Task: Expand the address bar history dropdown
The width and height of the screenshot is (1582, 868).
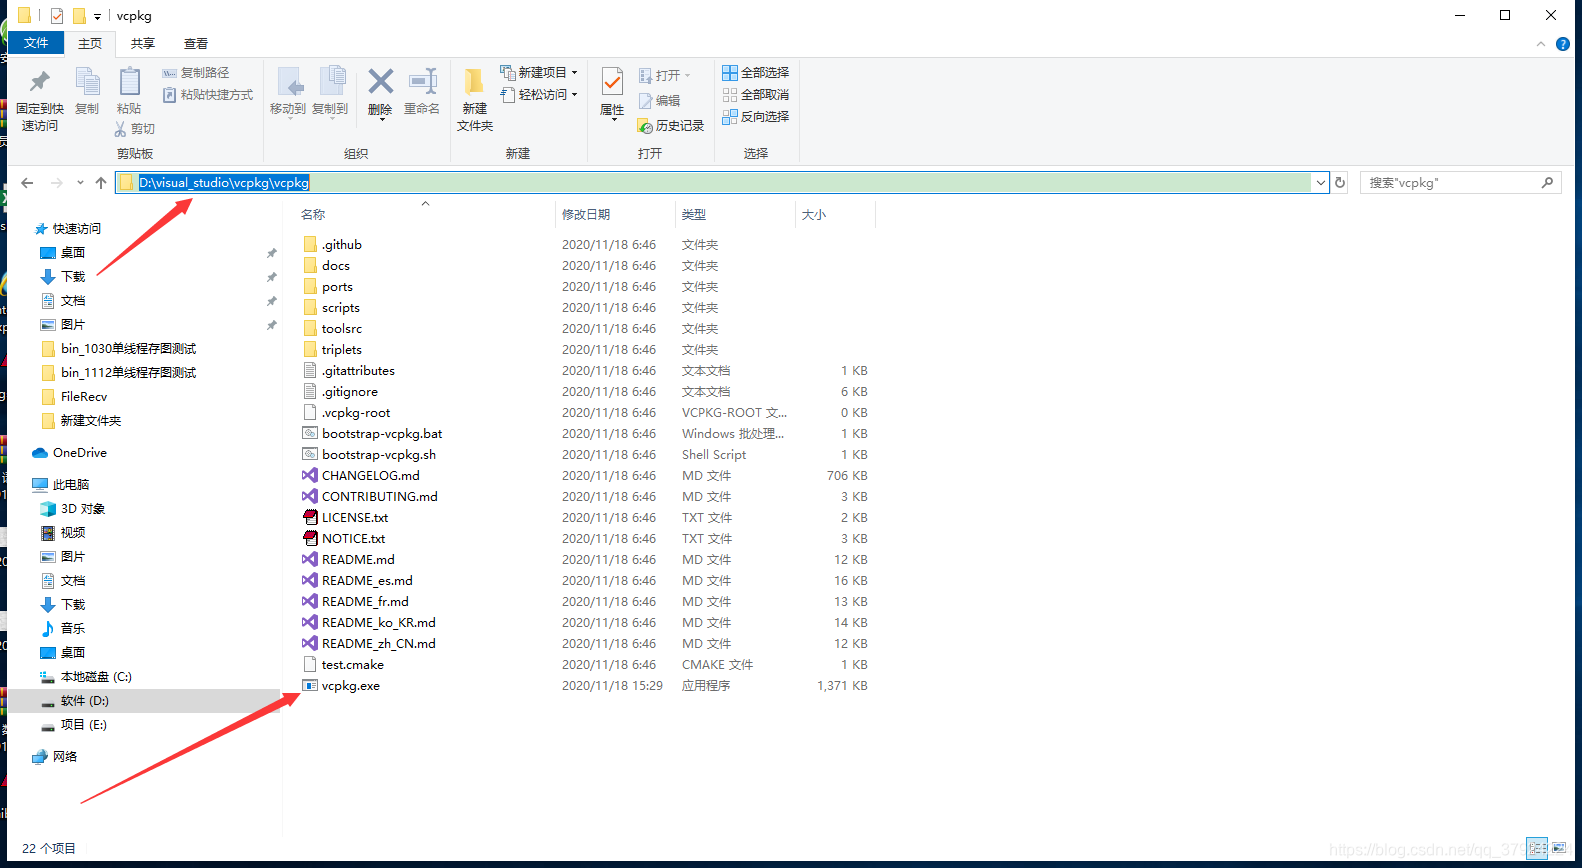Action: point(1321,182)
